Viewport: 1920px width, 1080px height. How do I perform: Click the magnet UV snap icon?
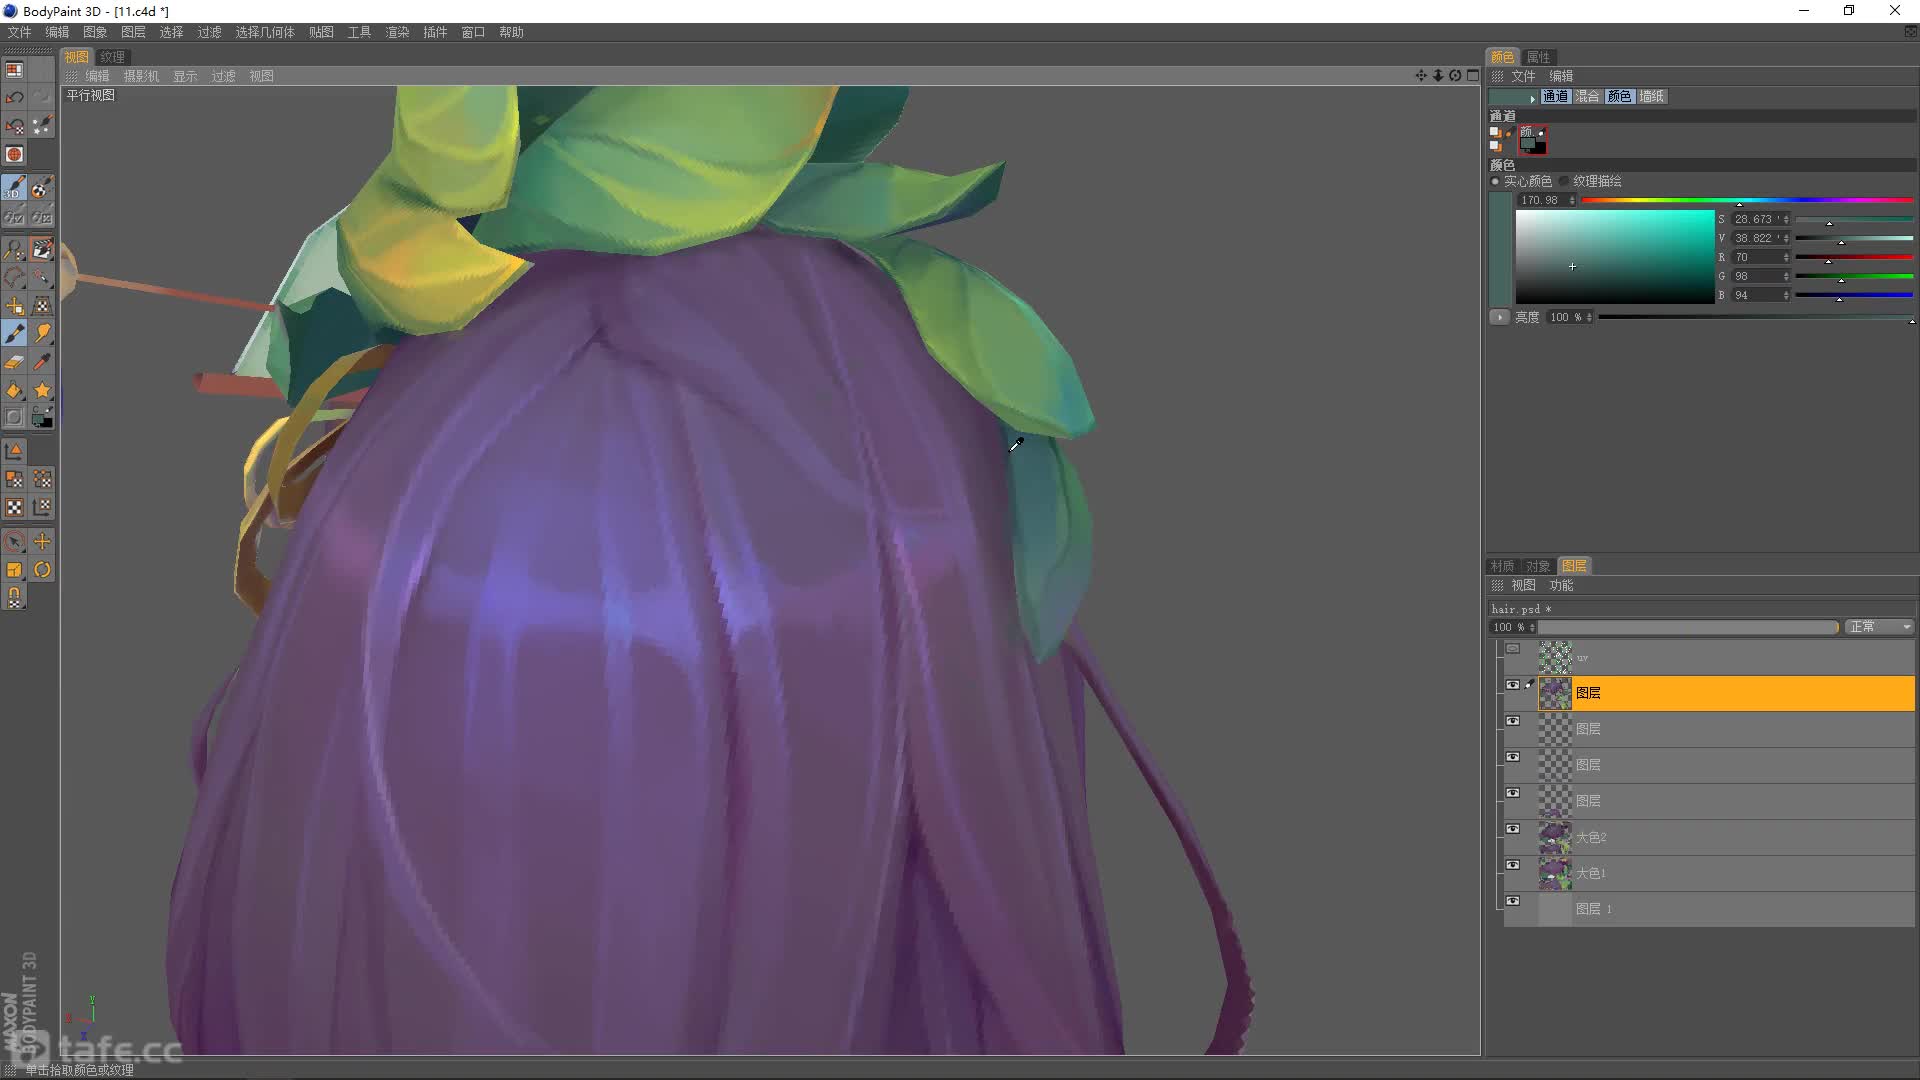click(14, 598)
